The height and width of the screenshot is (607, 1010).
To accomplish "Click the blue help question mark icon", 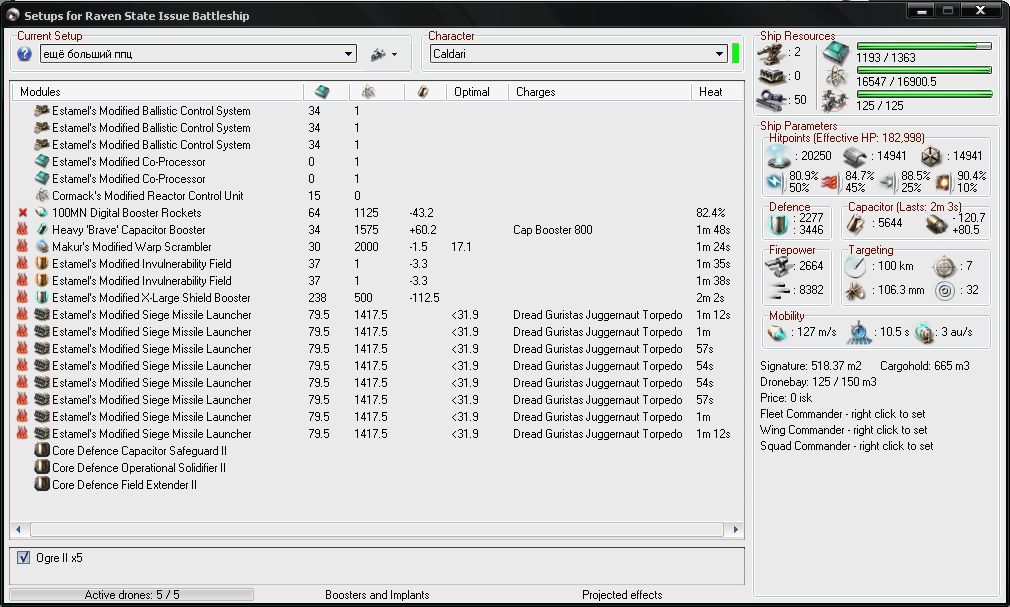I will tap(25, 54).
